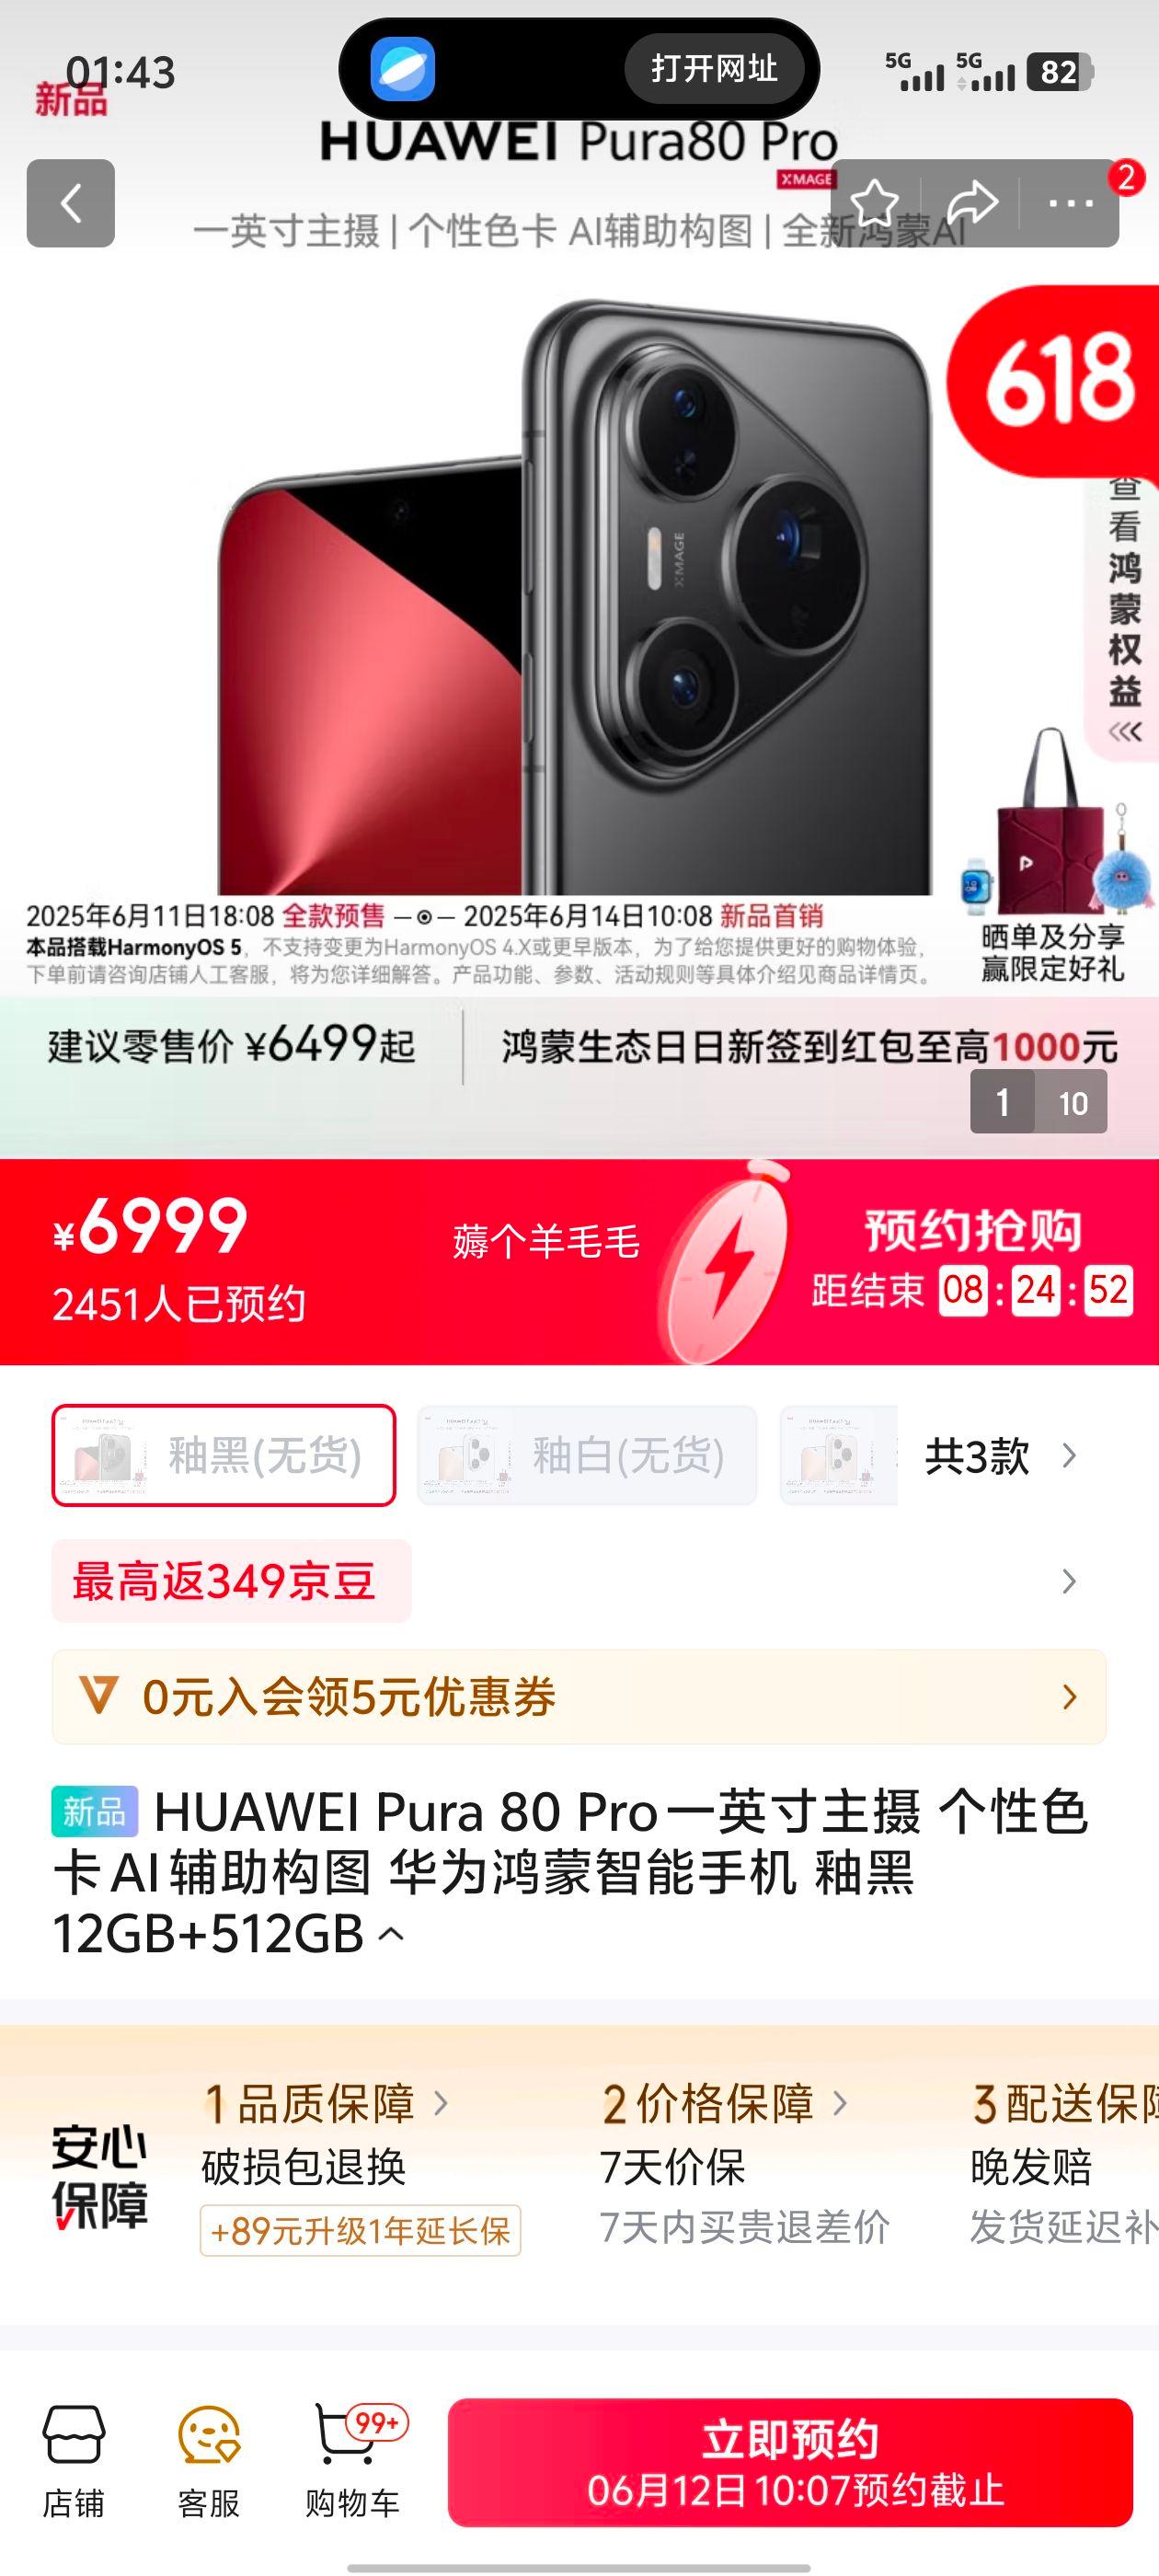Image resolution: width=1159 pixels, height=2576 pixels.
Task: Expand the 最高返349京豆 row chevron
Action: [1069, 1581]
